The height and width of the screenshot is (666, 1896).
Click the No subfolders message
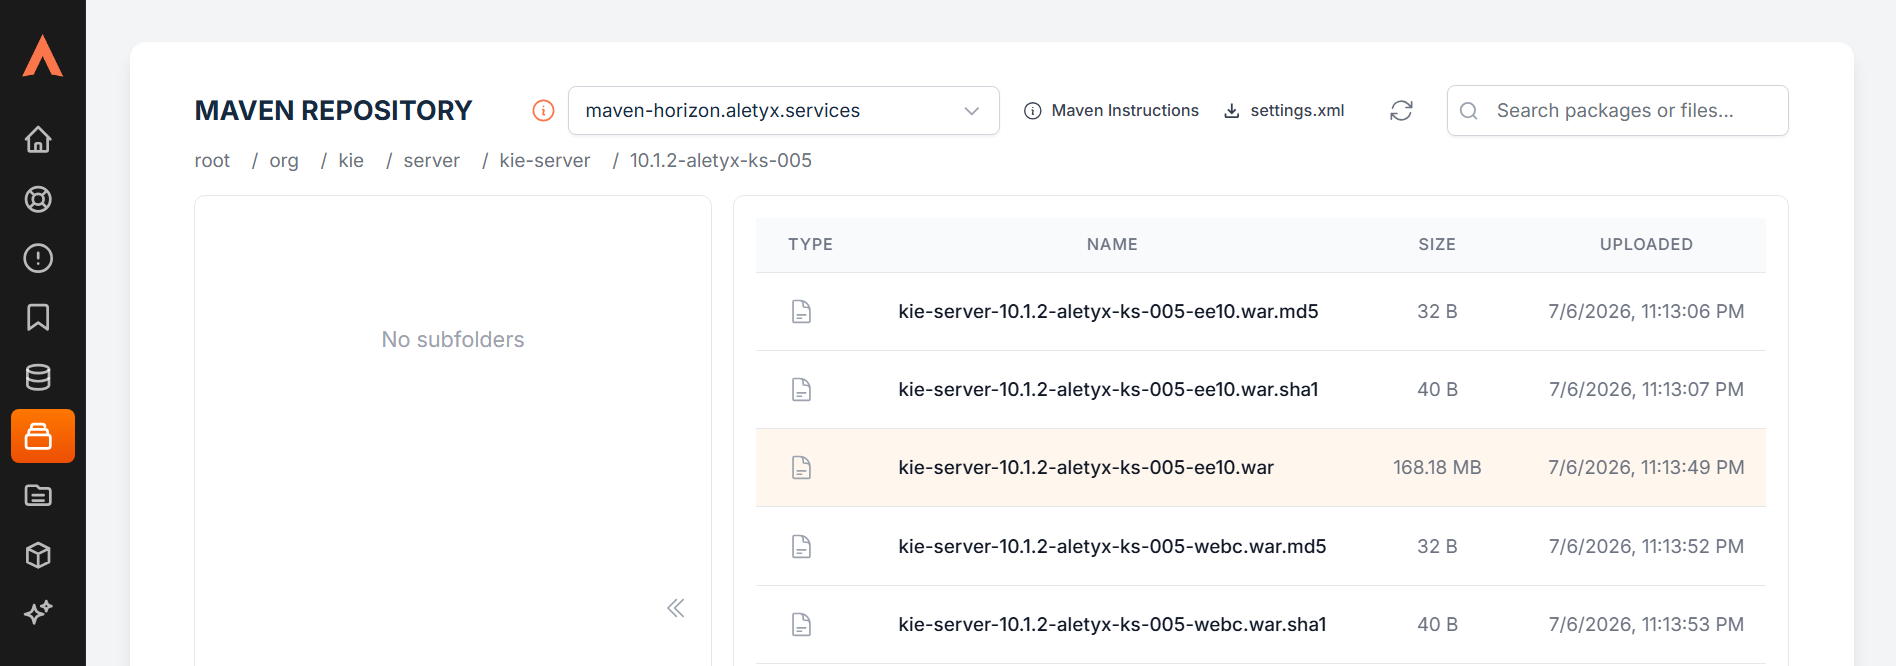453,339
